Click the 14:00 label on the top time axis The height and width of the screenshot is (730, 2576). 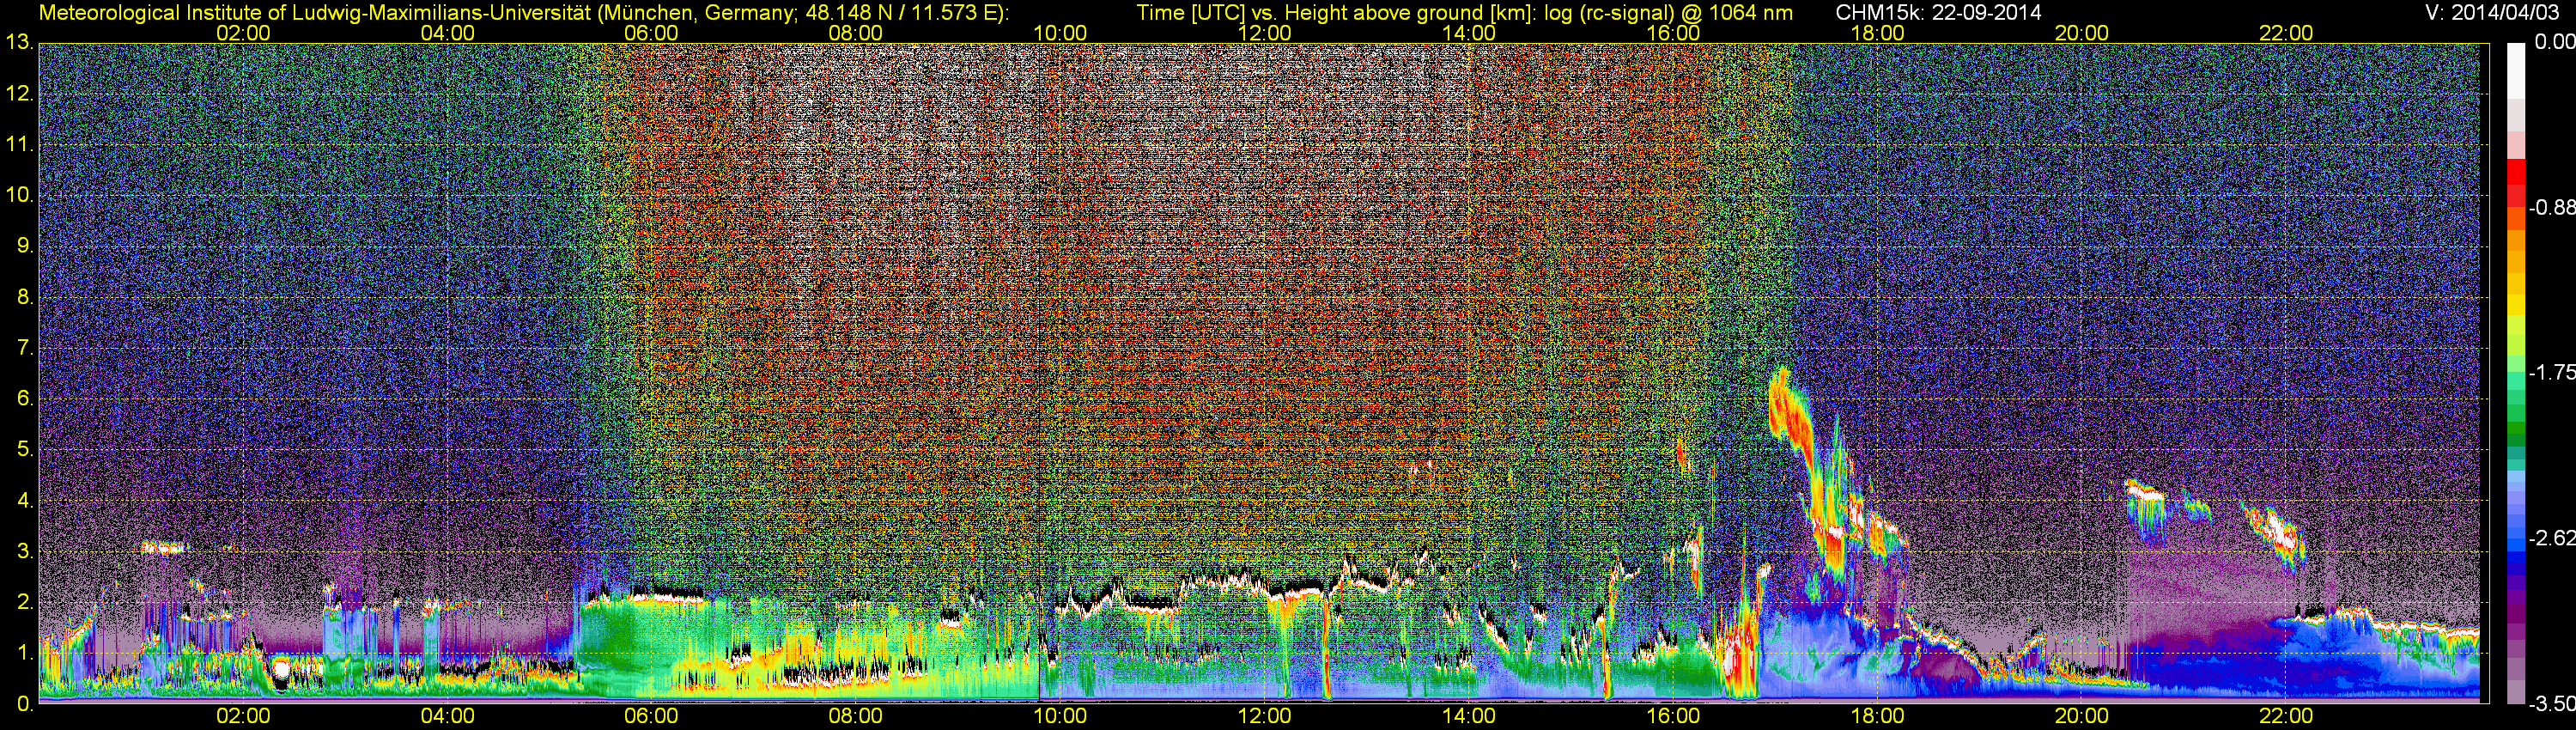1469,33
